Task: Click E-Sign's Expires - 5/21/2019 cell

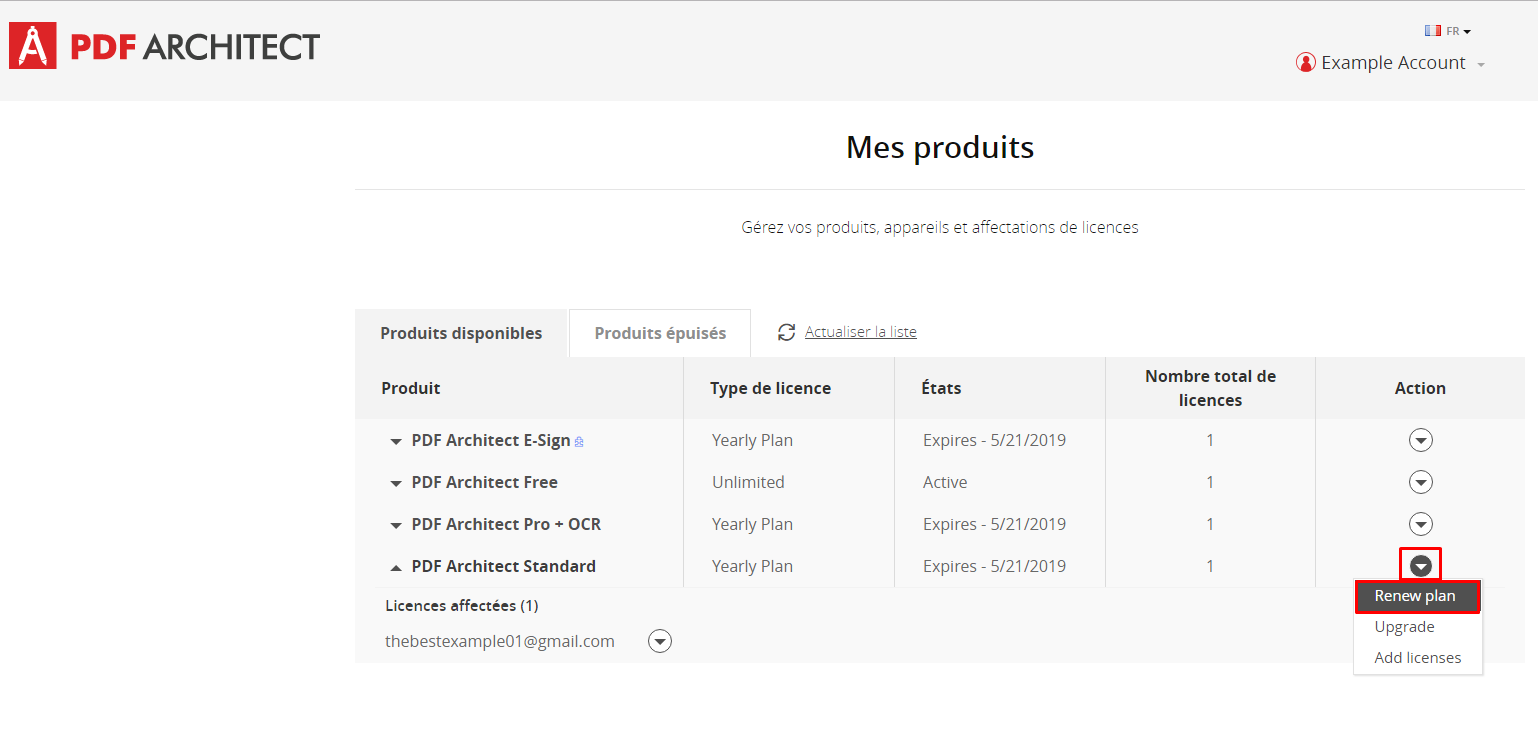Action: pos(994,440)
